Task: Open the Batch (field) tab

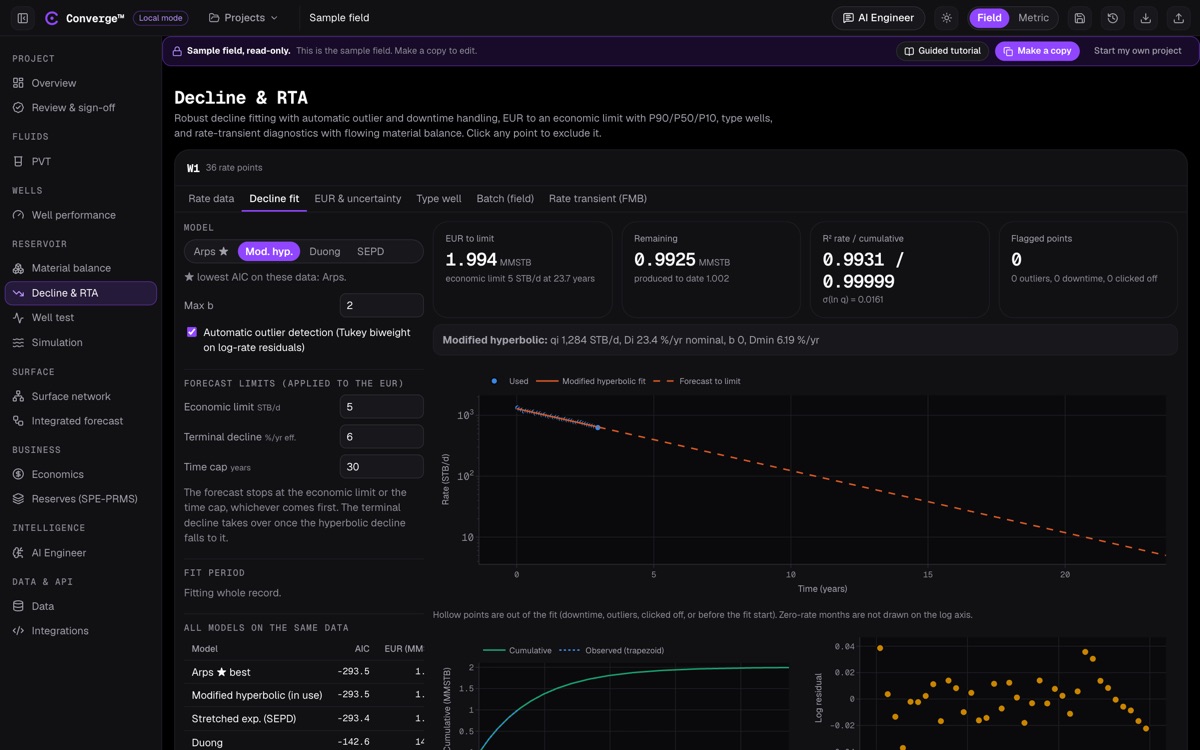Action: [505, 199]
